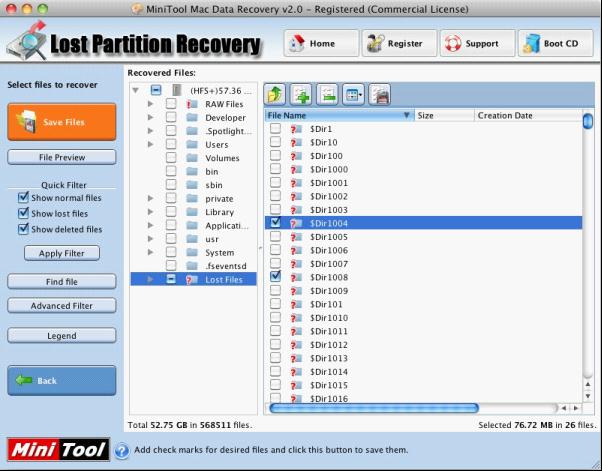Expand the private node
The height and width of the screenshot is (471, 602).
[x=150, y=198]
